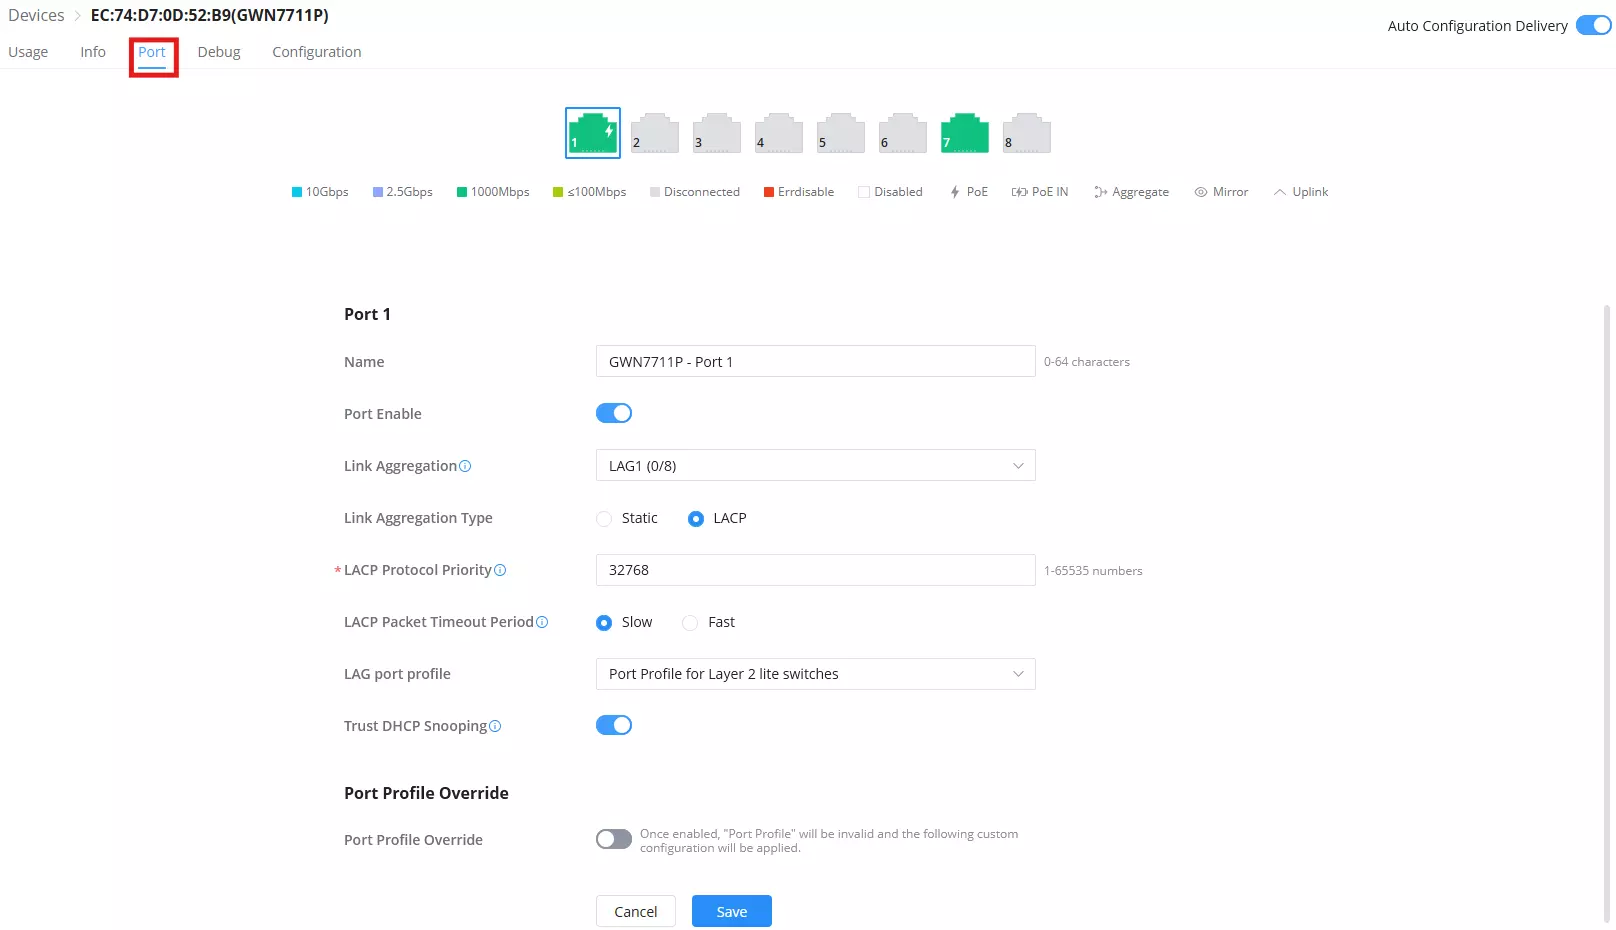Select port 5 icon in the port diagram
1616x930 pixels.
point(841,133)
